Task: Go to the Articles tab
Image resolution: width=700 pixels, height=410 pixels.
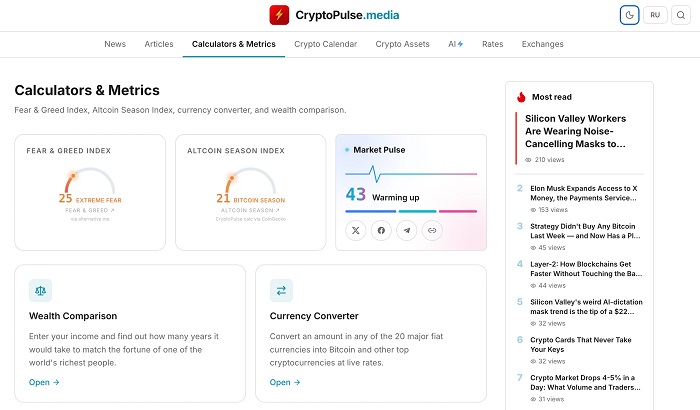Action: pos(159,44)
